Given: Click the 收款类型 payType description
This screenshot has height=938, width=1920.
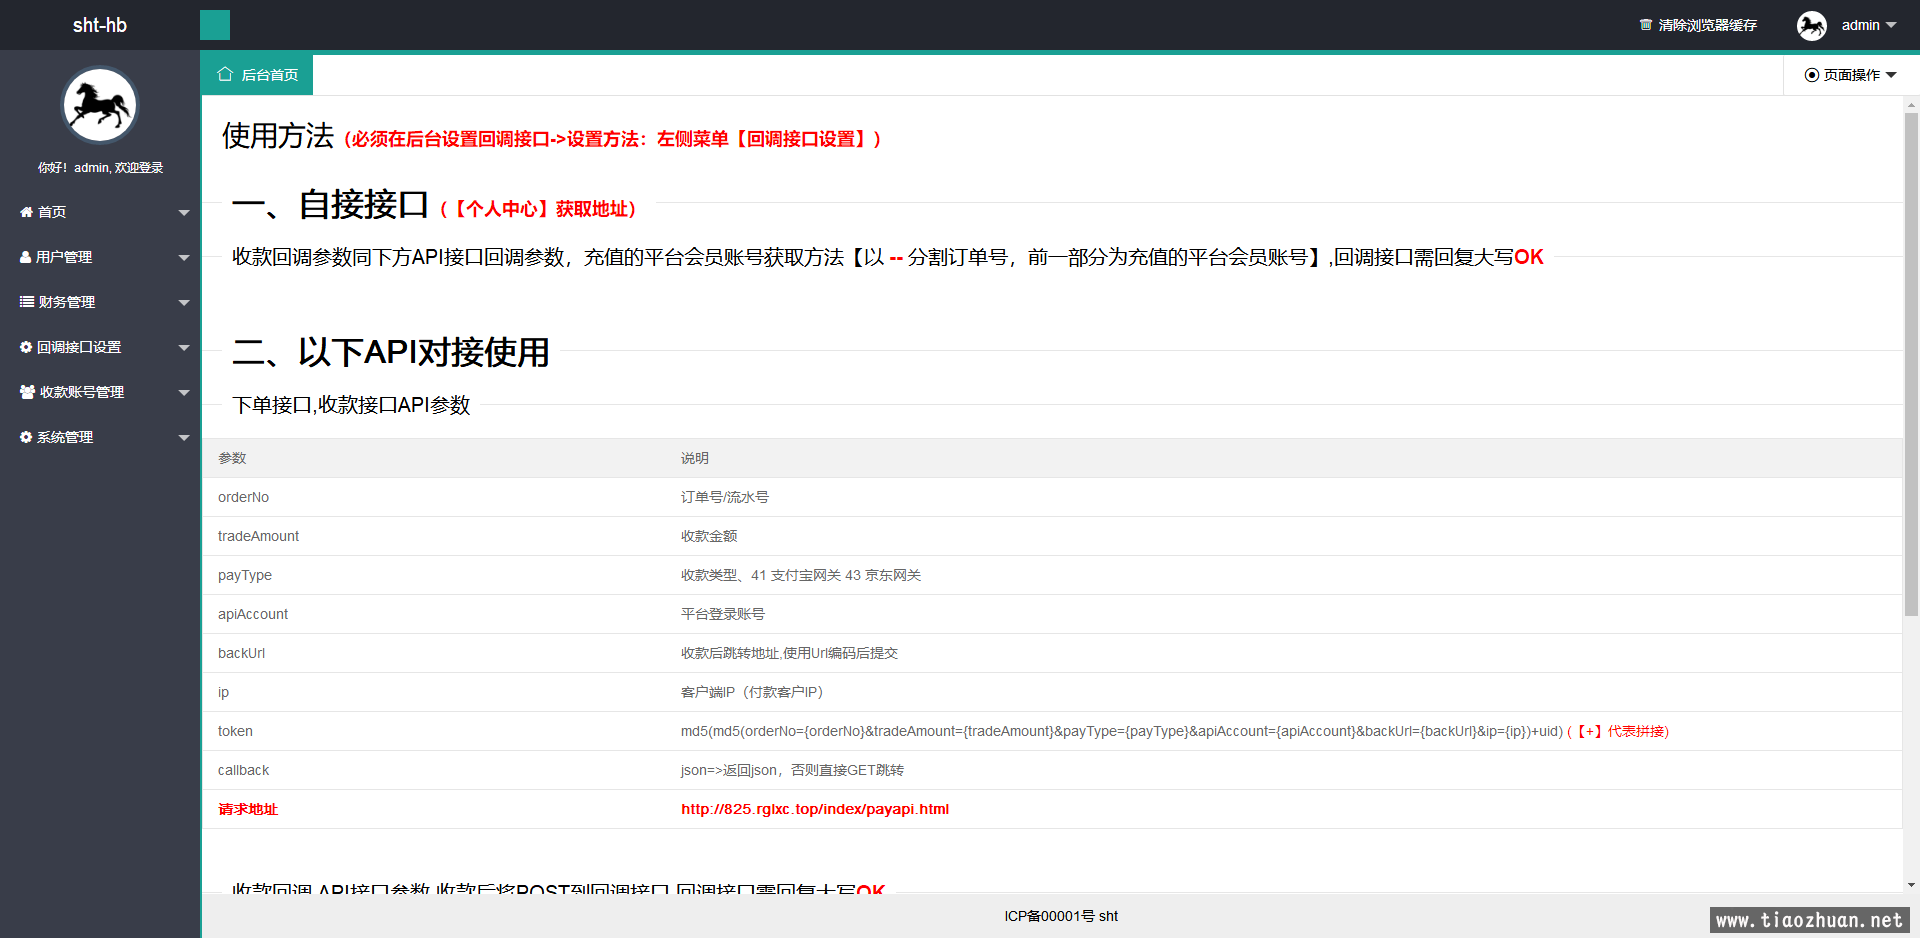Looking at the screenshot, I should click(x=801, y=575).
